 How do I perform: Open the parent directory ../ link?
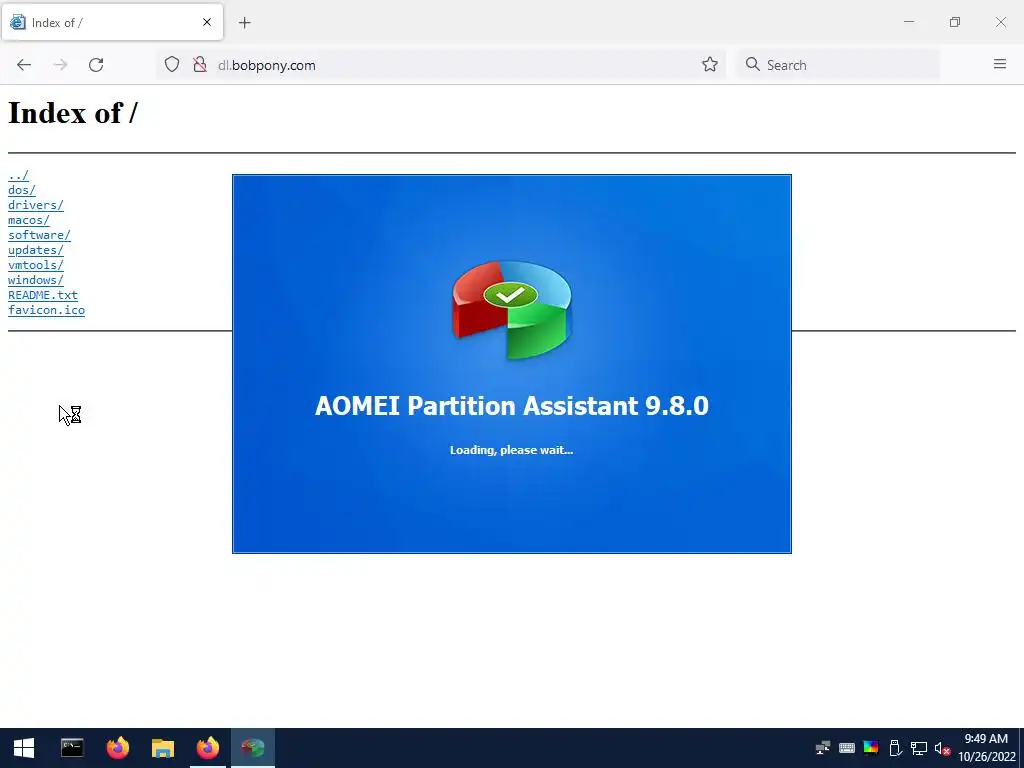click(18, 175)
